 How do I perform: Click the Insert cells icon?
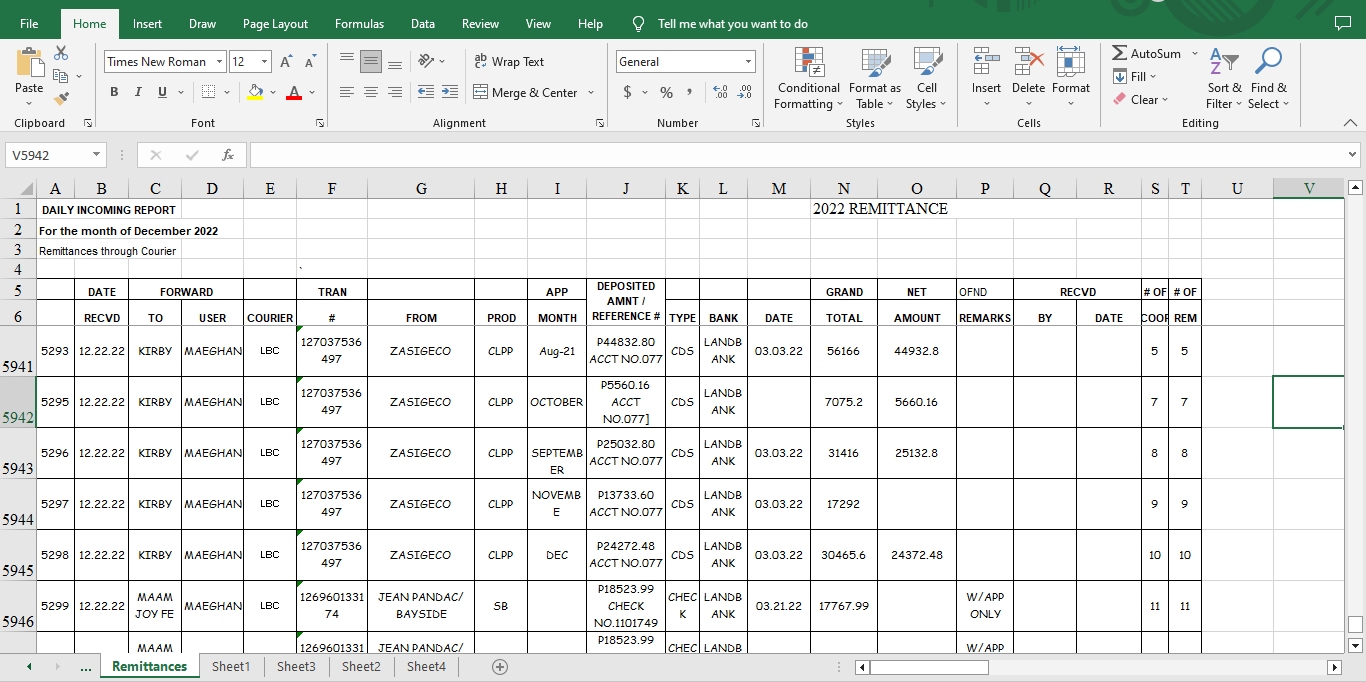pyautogui.click(x=986, y=62)
